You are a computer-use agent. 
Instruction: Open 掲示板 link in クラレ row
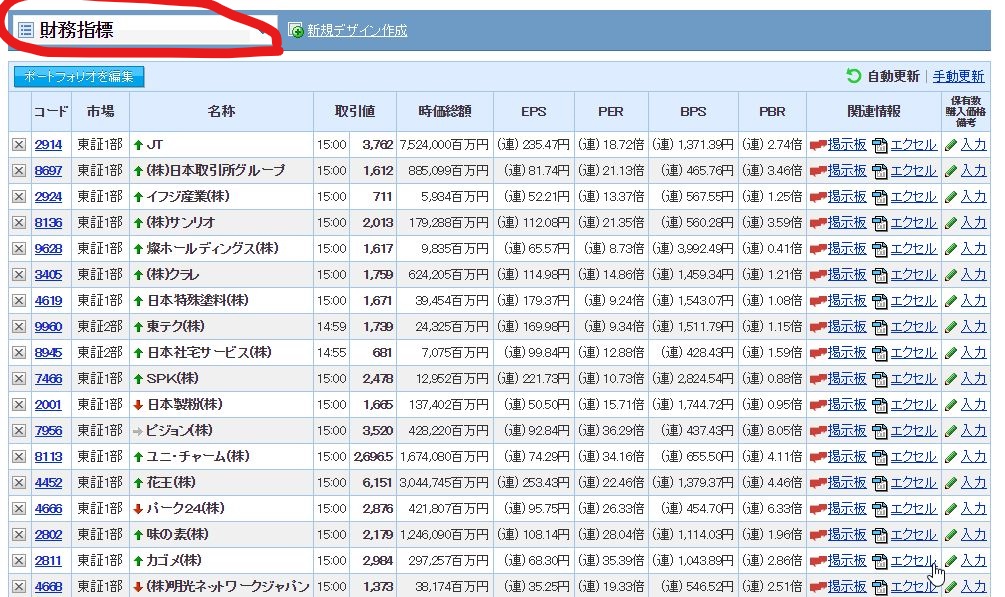[x=847, y=274]
